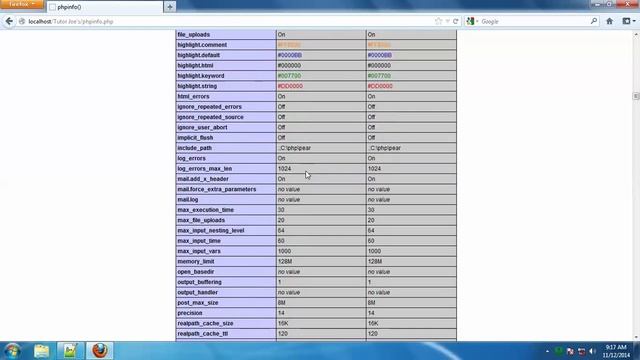The height and width of the screenshot is (360, 640).
Task: Click the html_errors directive name
Action: [x=193, y=96]
